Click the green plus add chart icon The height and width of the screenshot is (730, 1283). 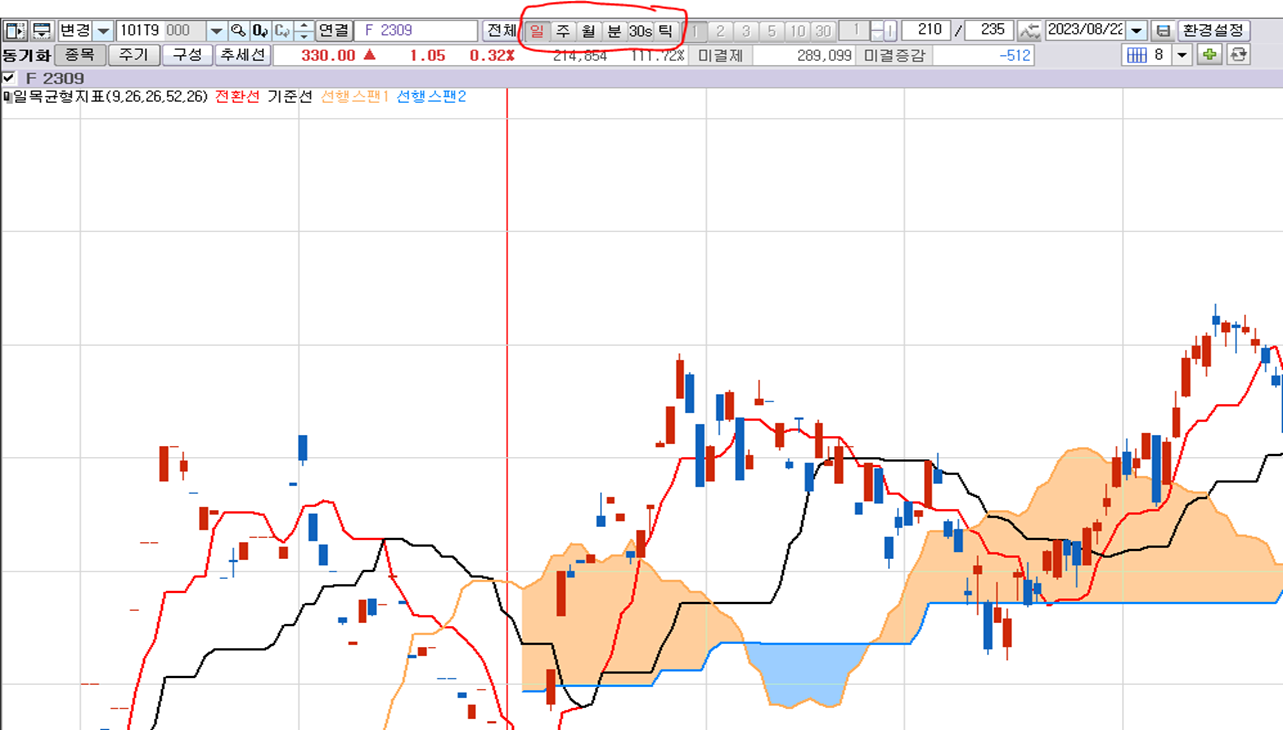(x=1210, y=55)
